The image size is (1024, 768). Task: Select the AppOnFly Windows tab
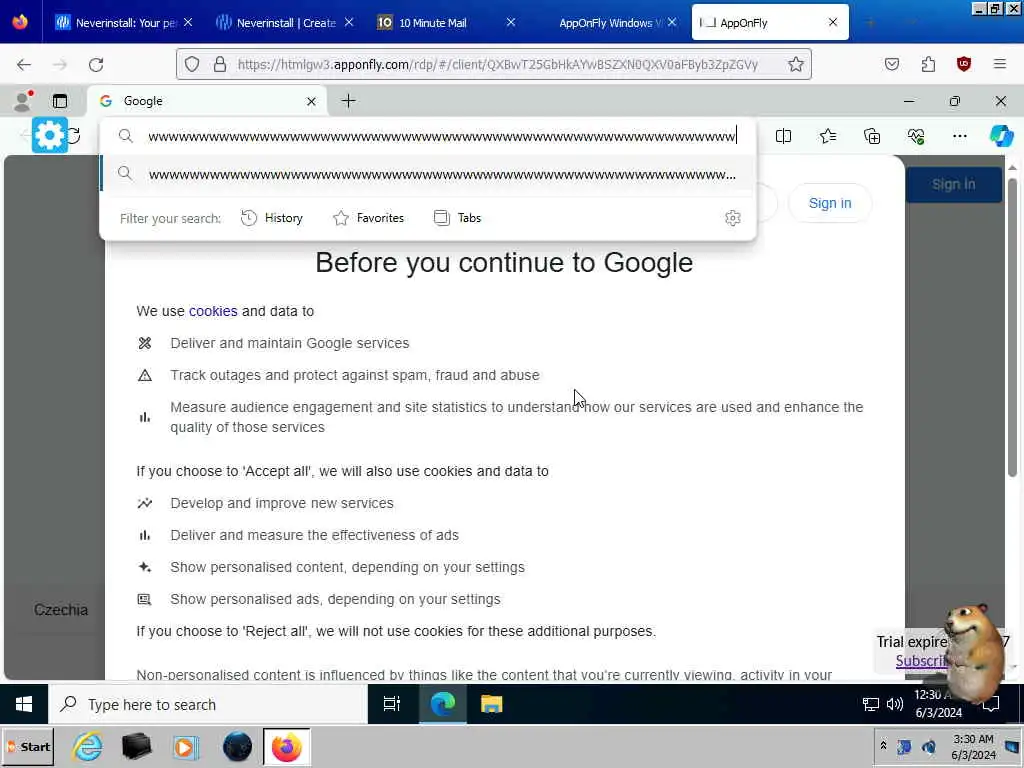pos(607,23)
